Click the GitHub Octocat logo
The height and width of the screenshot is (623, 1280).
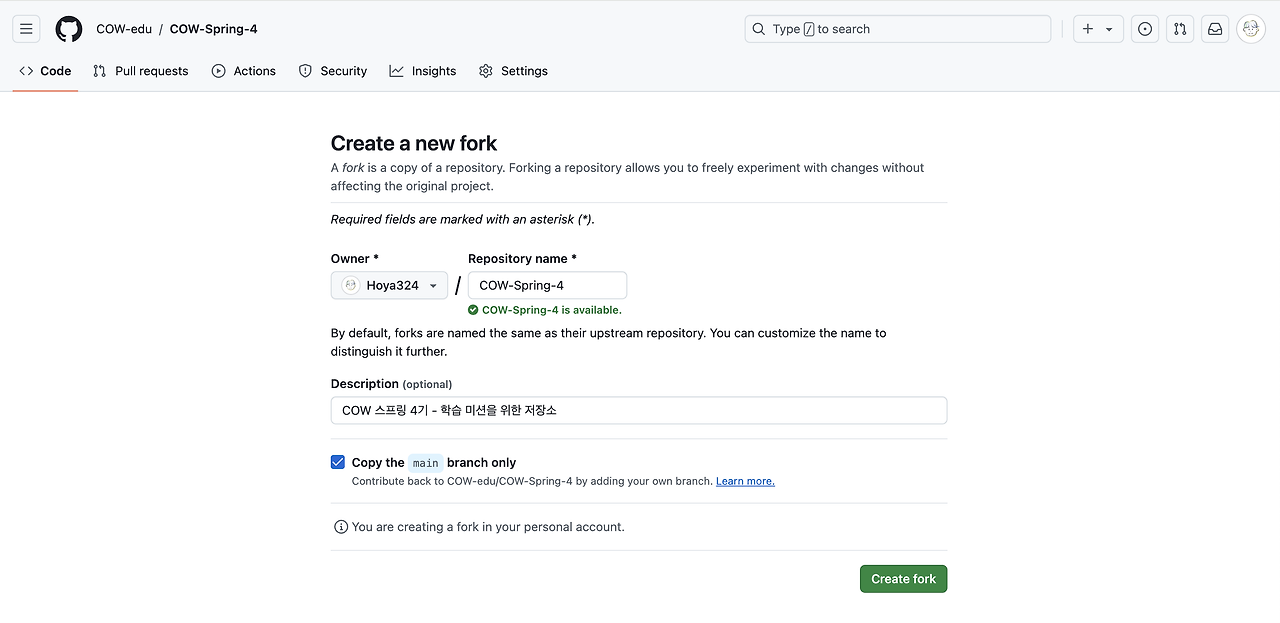point(69,29)
